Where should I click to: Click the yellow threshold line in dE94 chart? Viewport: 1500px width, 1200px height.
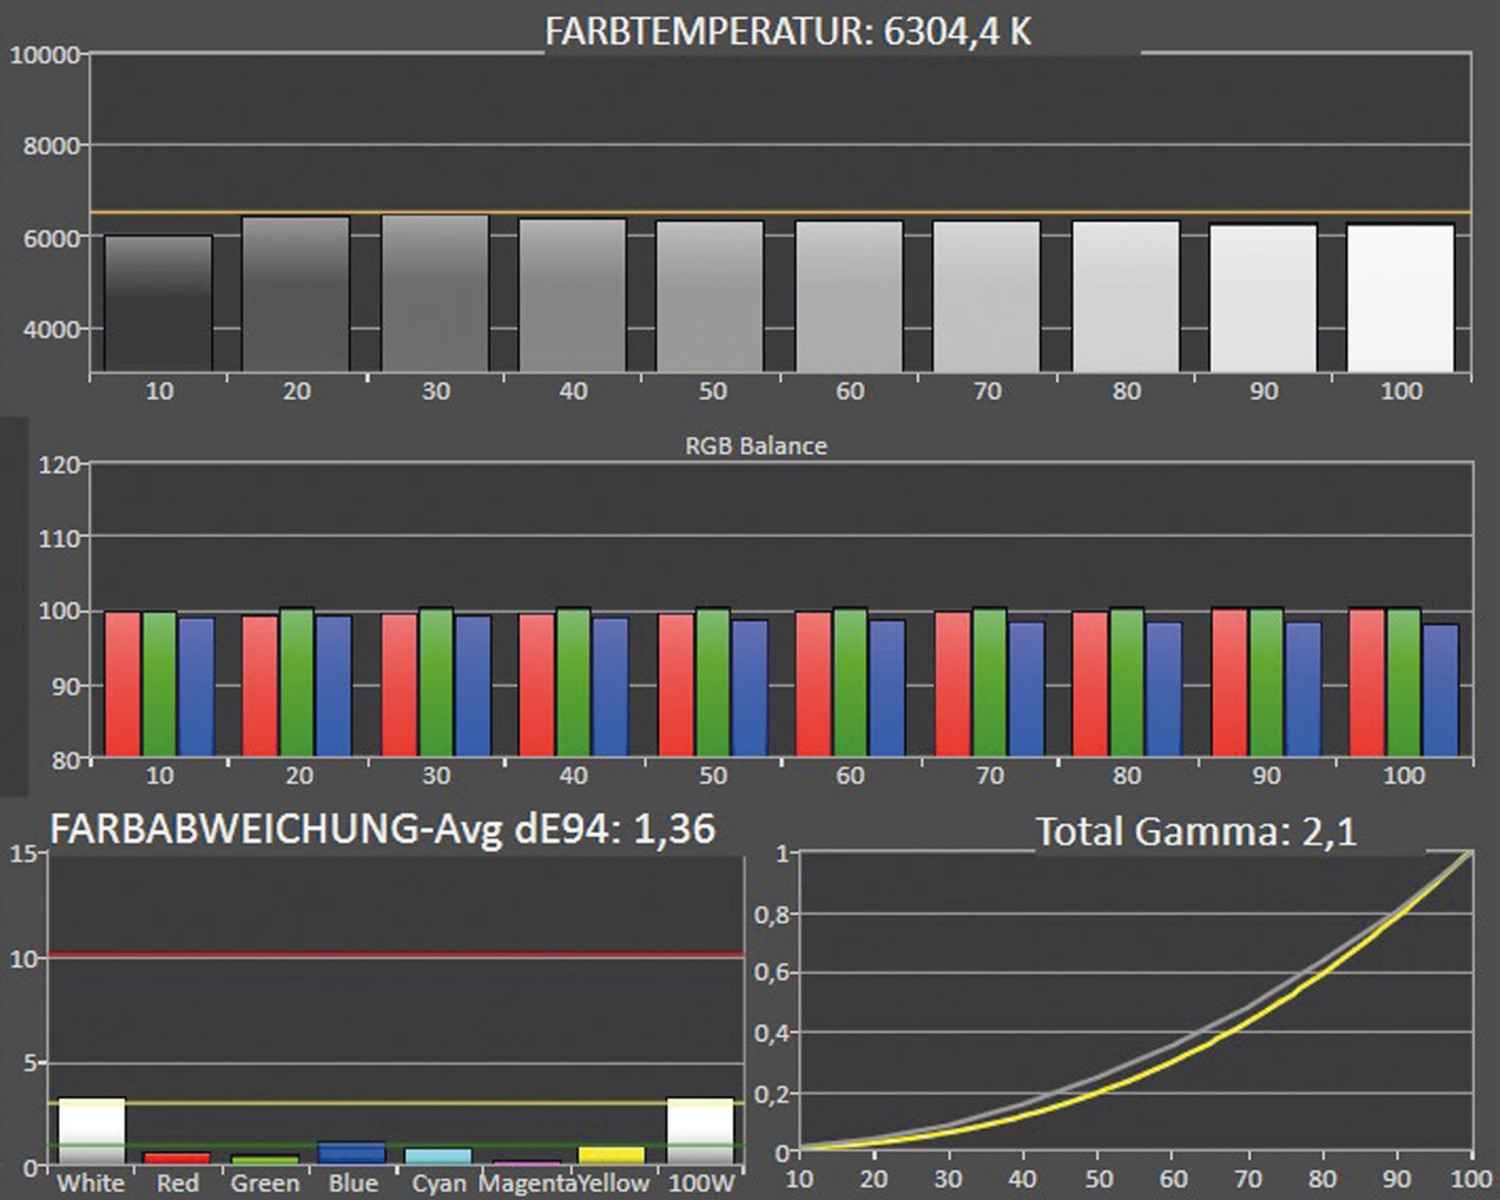pyautogui.click(x=396, y=1103)
